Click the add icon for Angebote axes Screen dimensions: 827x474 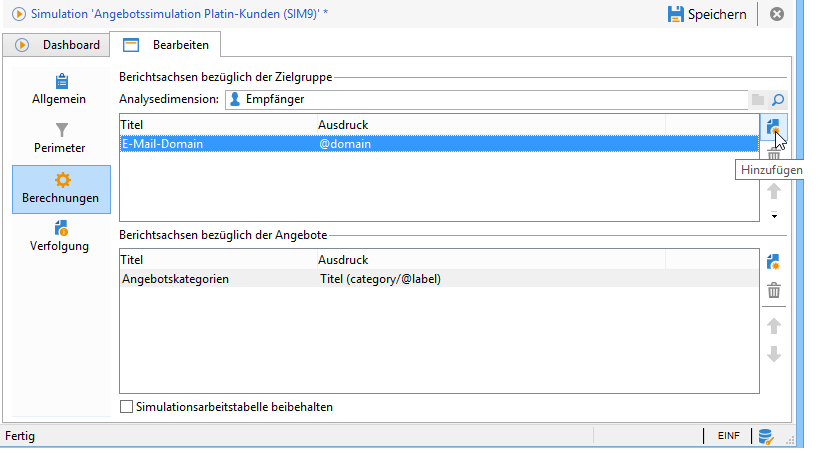point(773,262)
